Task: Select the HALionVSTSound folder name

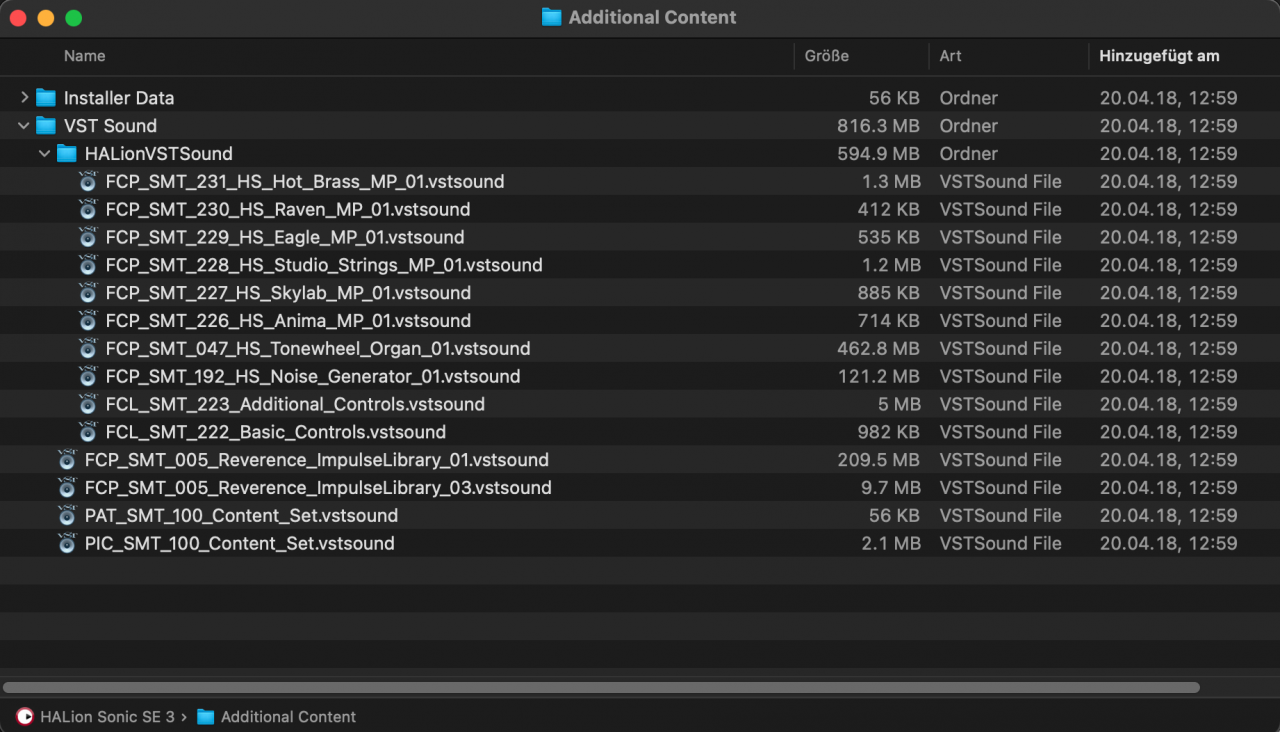Action: (x=159, y=154)
